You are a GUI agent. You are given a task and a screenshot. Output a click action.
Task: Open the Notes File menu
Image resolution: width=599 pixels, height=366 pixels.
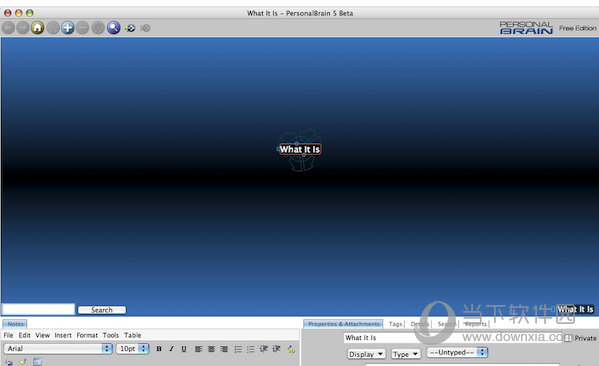tap(8, 335)
